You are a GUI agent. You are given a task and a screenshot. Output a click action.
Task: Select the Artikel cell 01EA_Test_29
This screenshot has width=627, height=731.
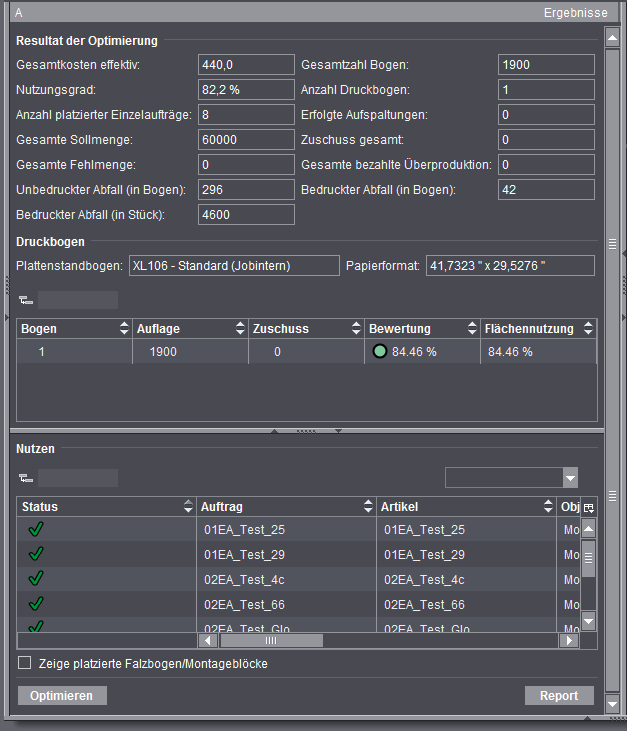(x=466, y=554)
